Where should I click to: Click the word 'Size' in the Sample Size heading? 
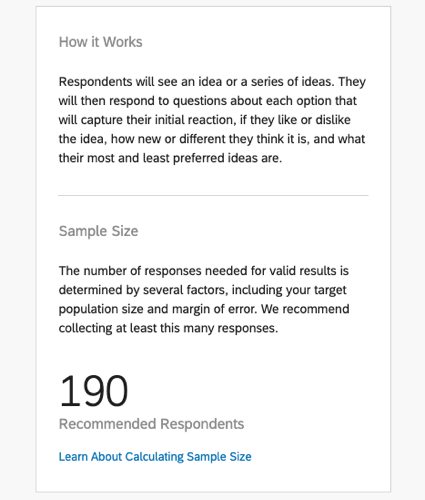[125, 231]
